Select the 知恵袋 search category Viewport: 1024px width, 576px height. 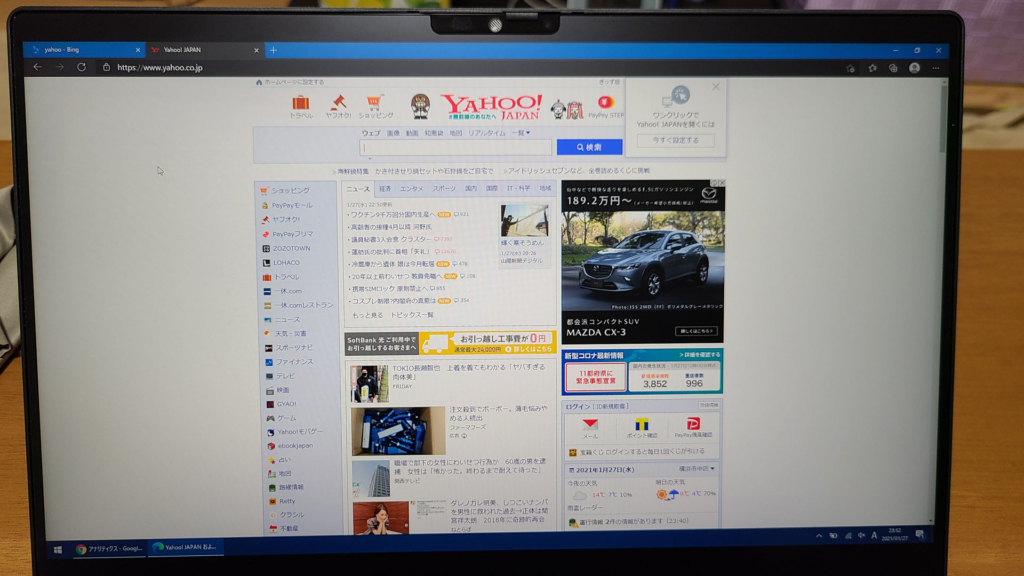pyautogui.click(x=434, y=133)
